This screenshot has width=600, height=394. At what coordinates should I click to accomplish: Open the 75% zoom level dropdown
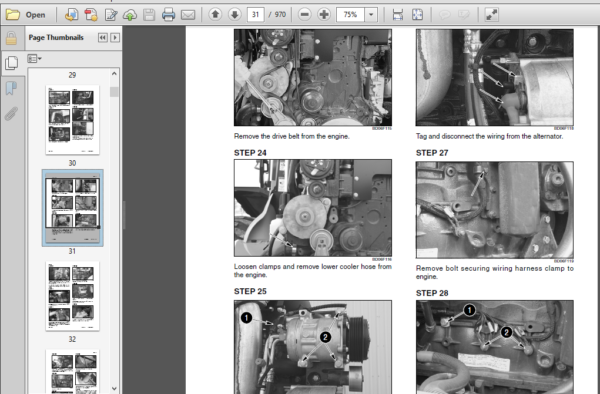(371, 15)
